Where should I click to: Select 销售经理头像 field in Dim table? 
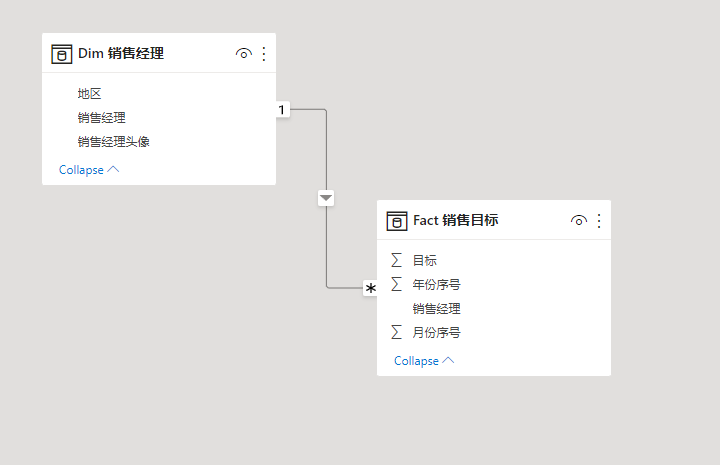[x=114, y=142]
